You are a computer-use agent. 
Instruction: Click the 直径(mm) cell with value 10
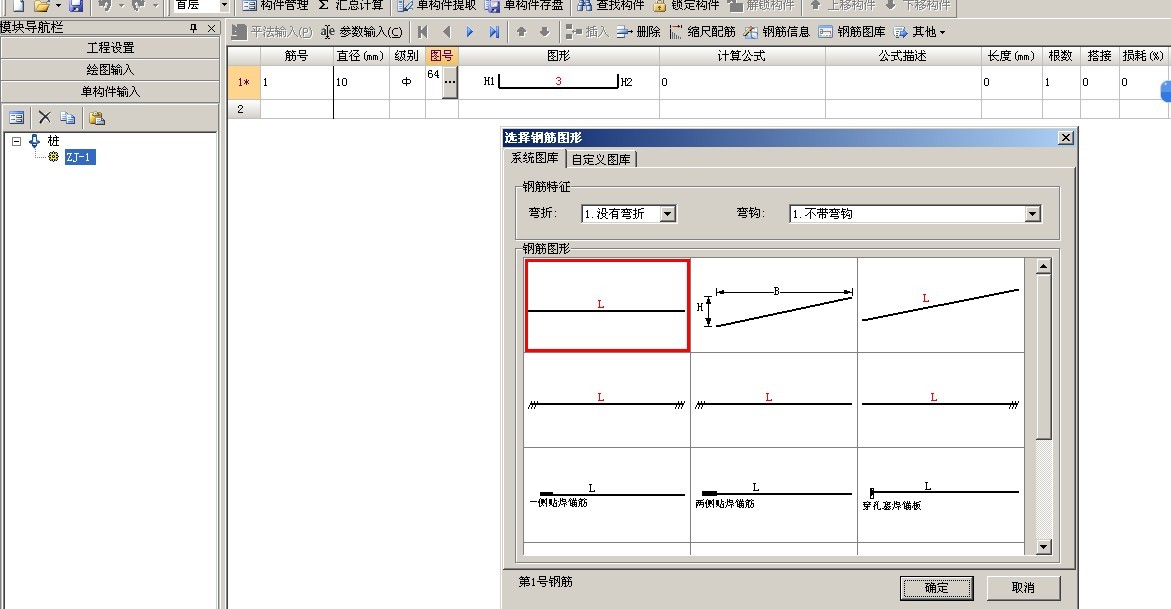pos(361,82)
